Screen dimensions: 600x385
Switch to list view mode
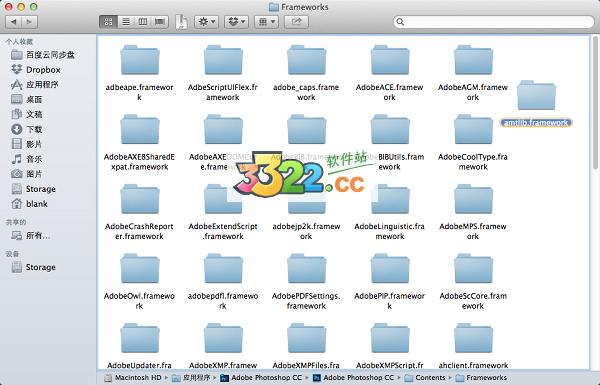(x=126, y=22)
